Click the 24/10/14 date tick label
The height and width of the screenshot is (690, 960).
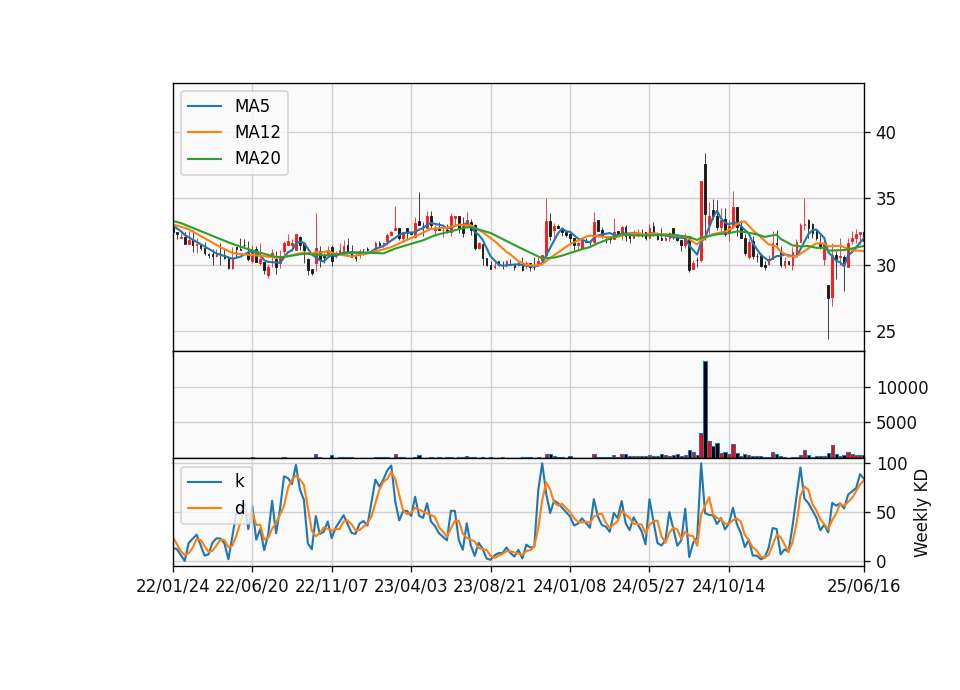729,587
